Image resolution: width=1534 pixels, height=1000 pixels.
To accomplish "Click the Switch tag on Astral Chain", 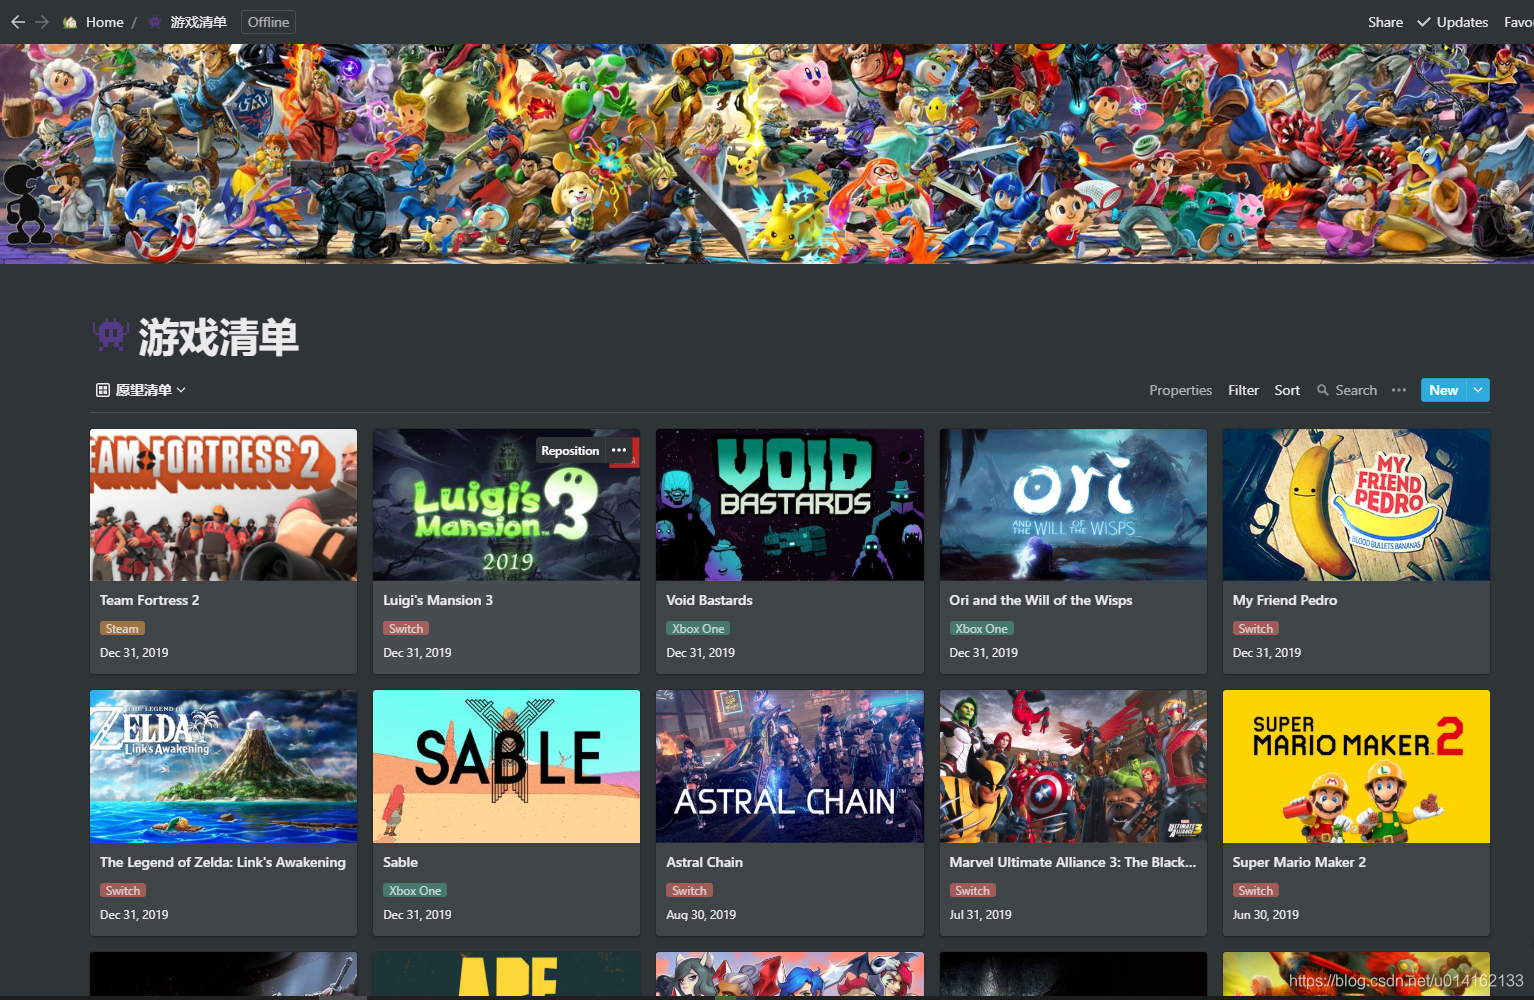I will (689, 891).
